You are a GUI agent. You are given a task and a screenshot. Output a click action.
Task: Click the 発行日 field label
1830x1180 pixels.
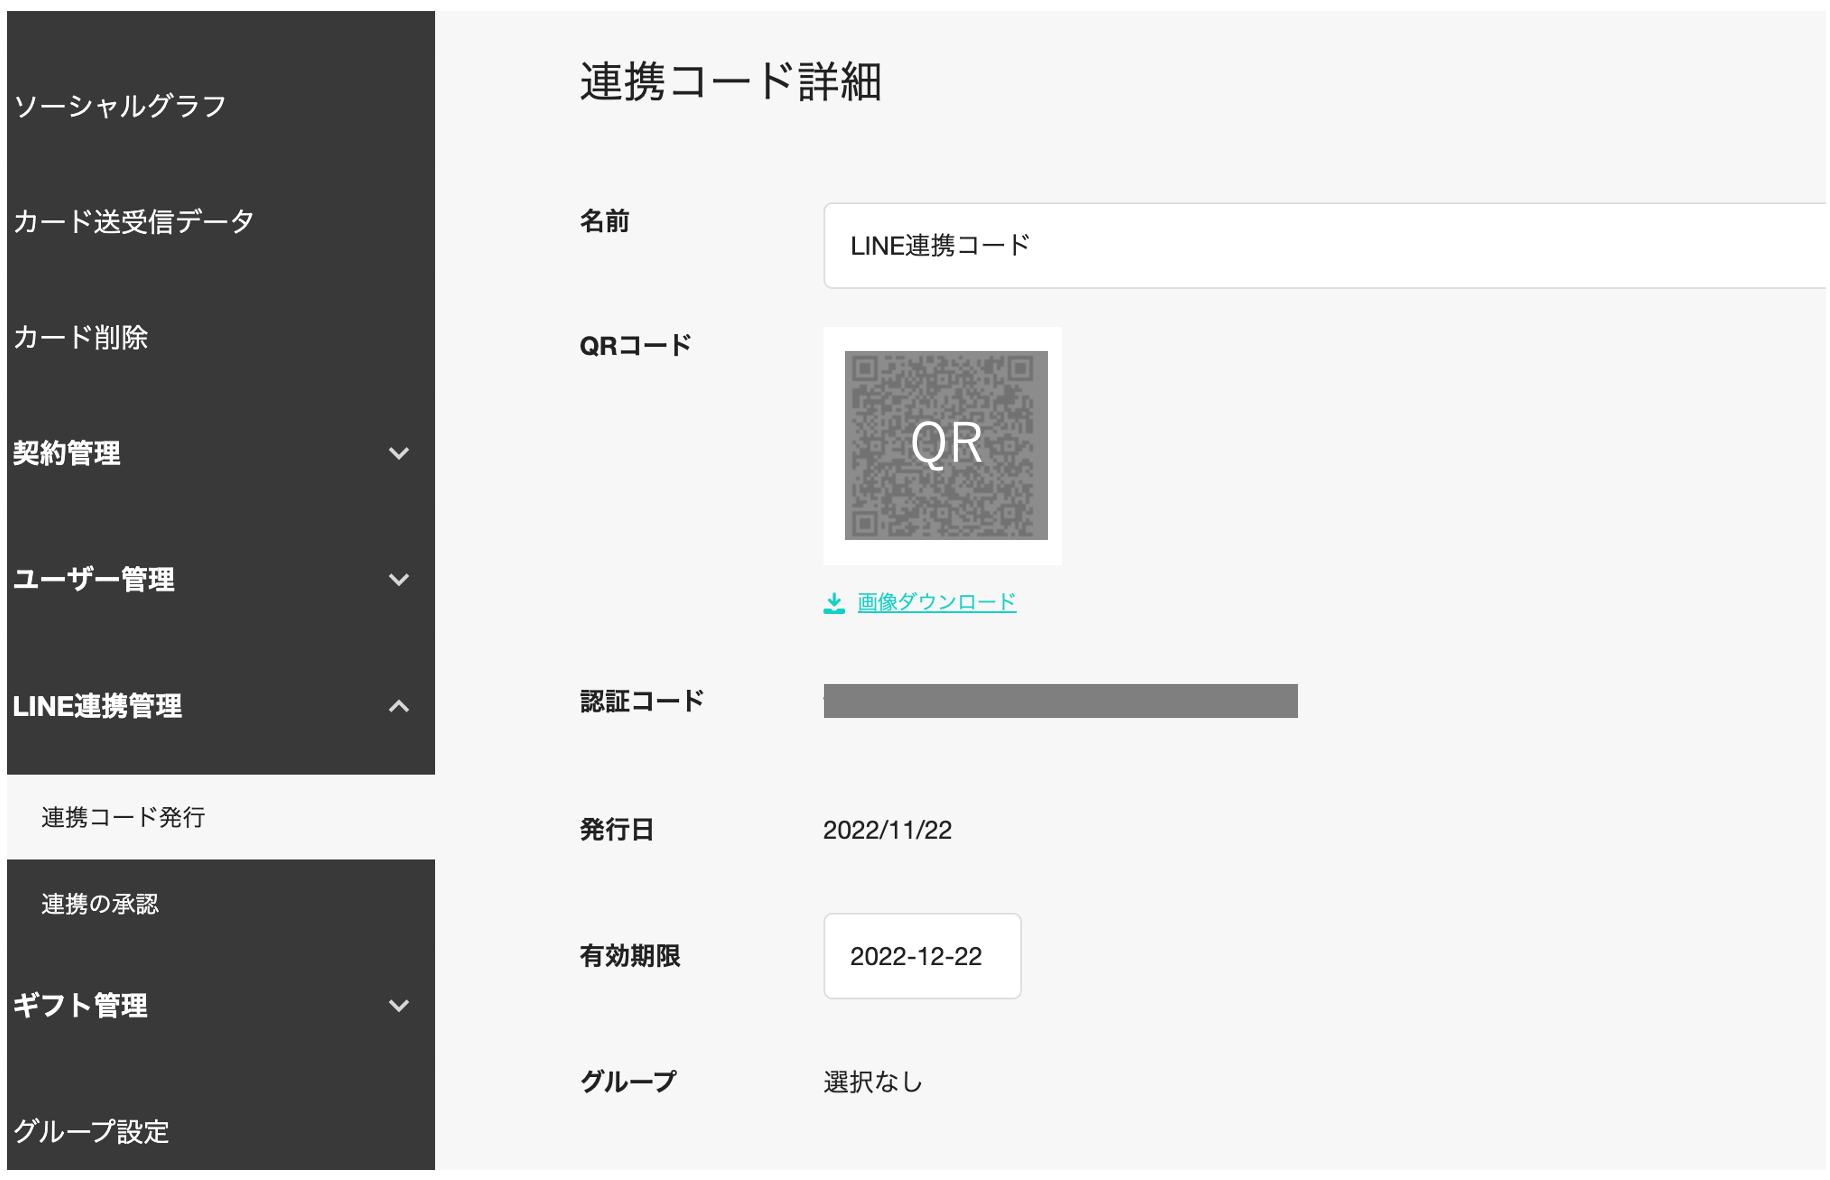pos(617,830)
